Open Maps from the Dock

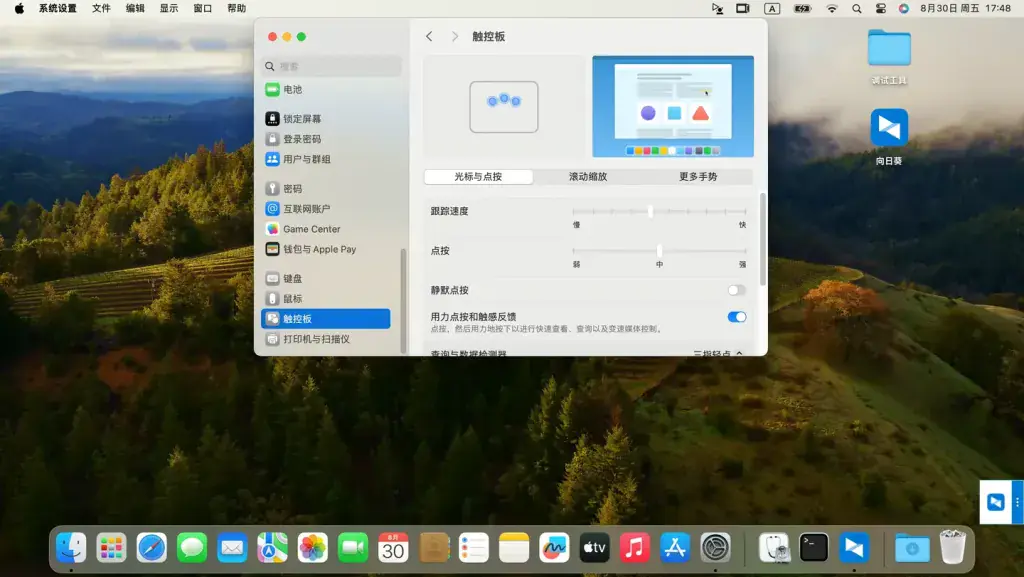(x=272, y=547)
